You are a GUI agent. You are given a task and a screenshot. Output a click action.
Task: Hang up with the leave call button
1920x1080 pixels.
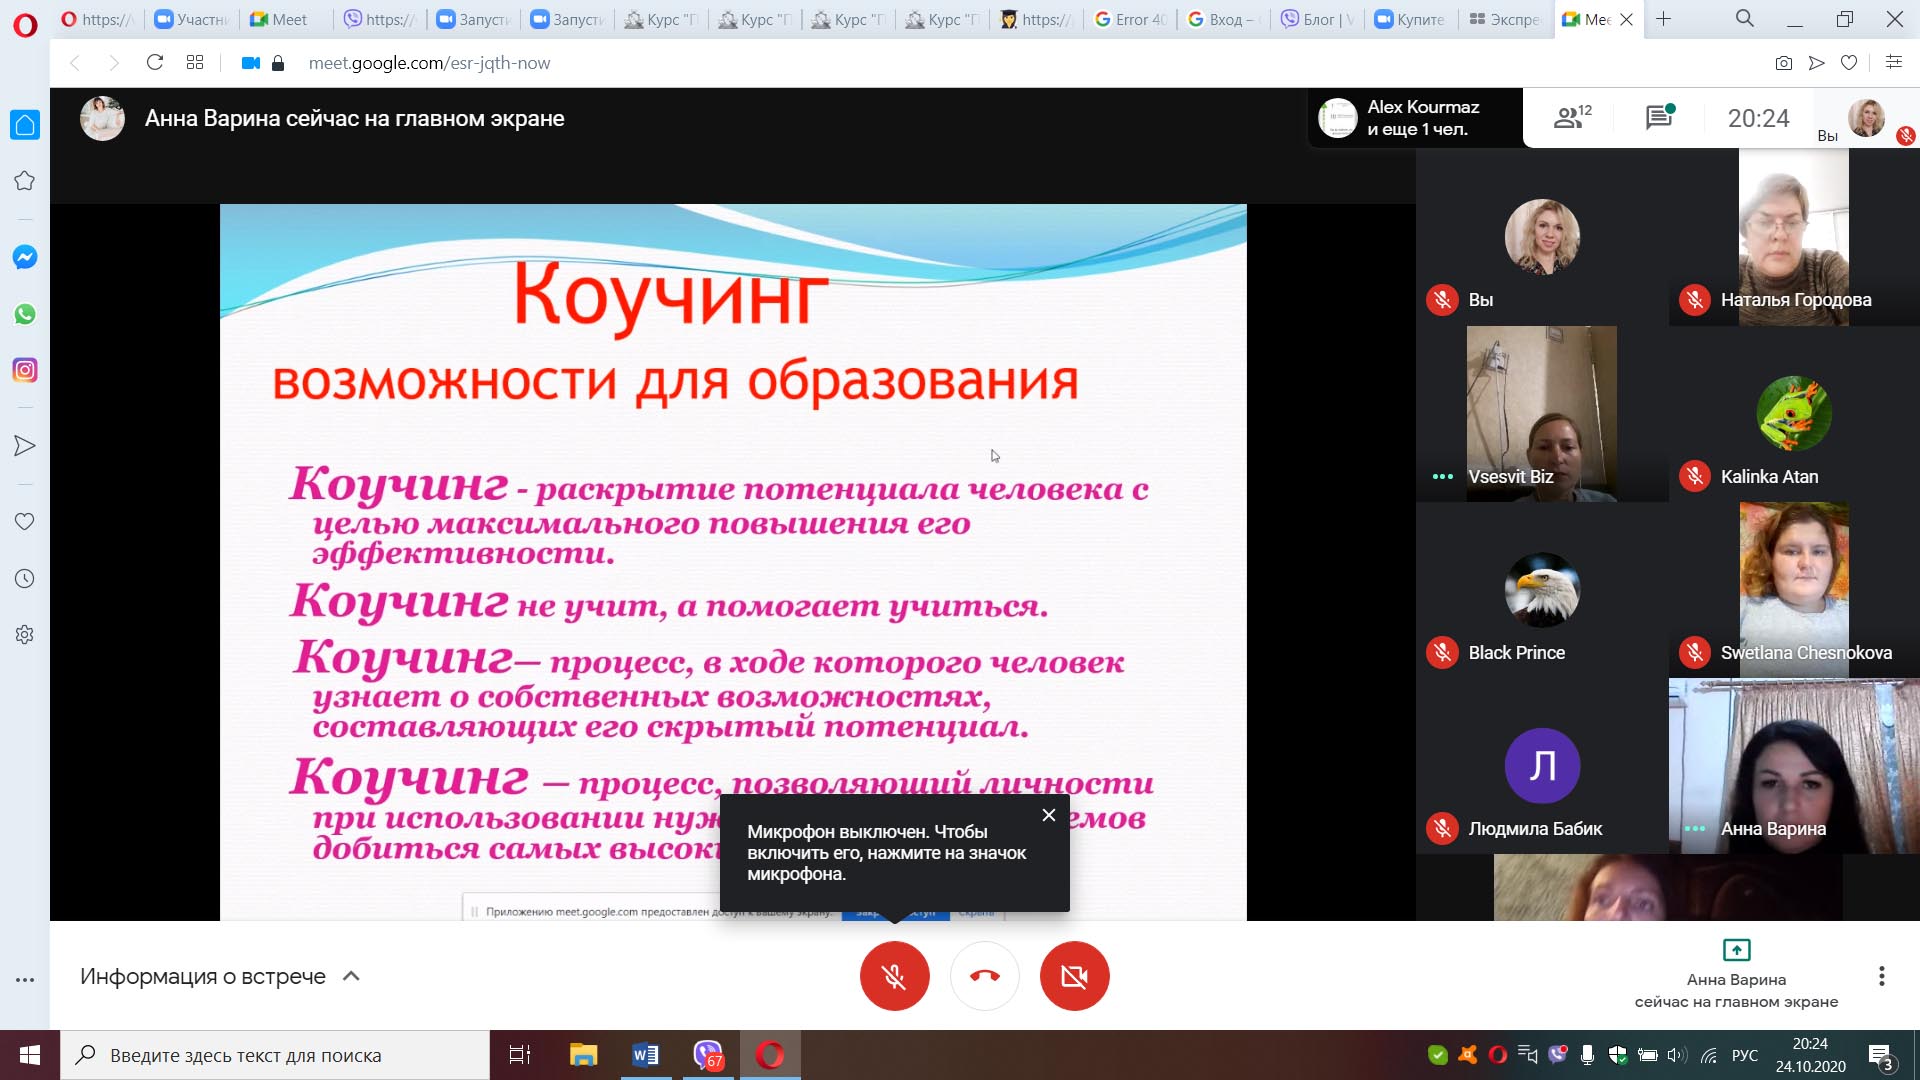click(x=984, y=976)
